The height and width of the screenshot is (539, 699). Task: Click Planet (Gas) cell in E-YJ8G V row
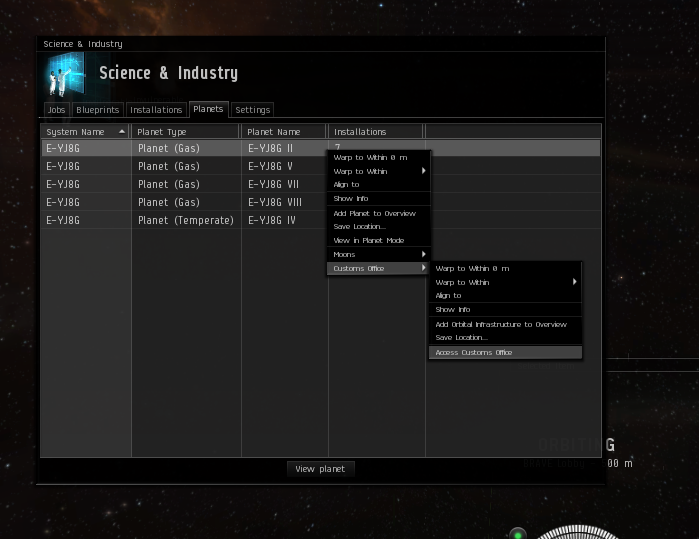point(169,166)
